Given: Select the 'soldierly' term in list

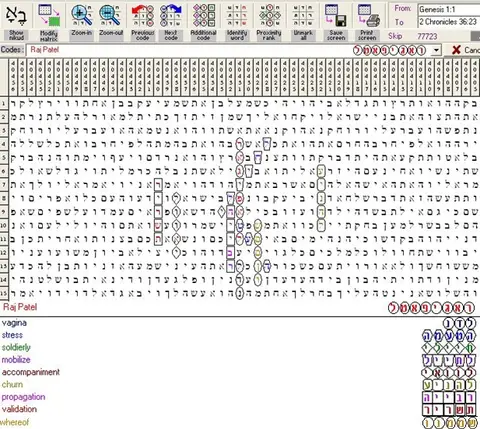Looking at the screenshot, I should [16, 347].
